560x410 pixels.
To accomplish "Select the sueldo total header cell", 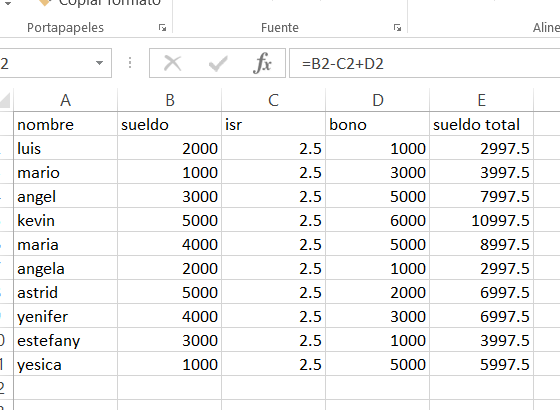I will (x=481, y=124).
